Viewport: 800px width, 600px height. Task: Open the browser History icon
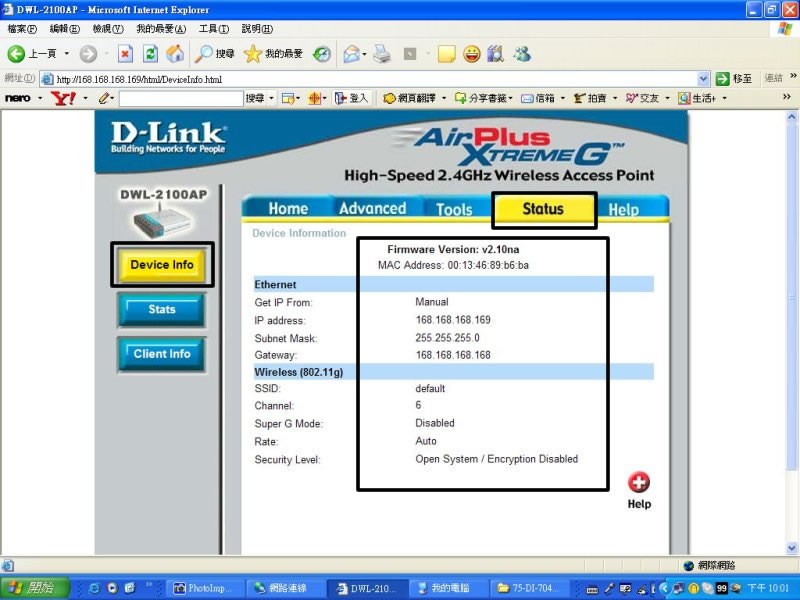coord(322,54)
